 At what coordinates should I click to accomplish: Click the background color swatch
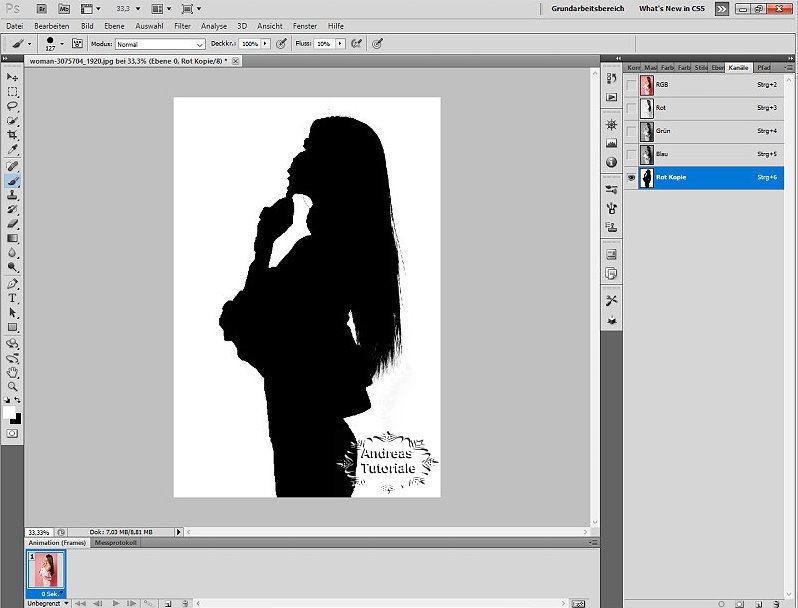coord(16,419)
